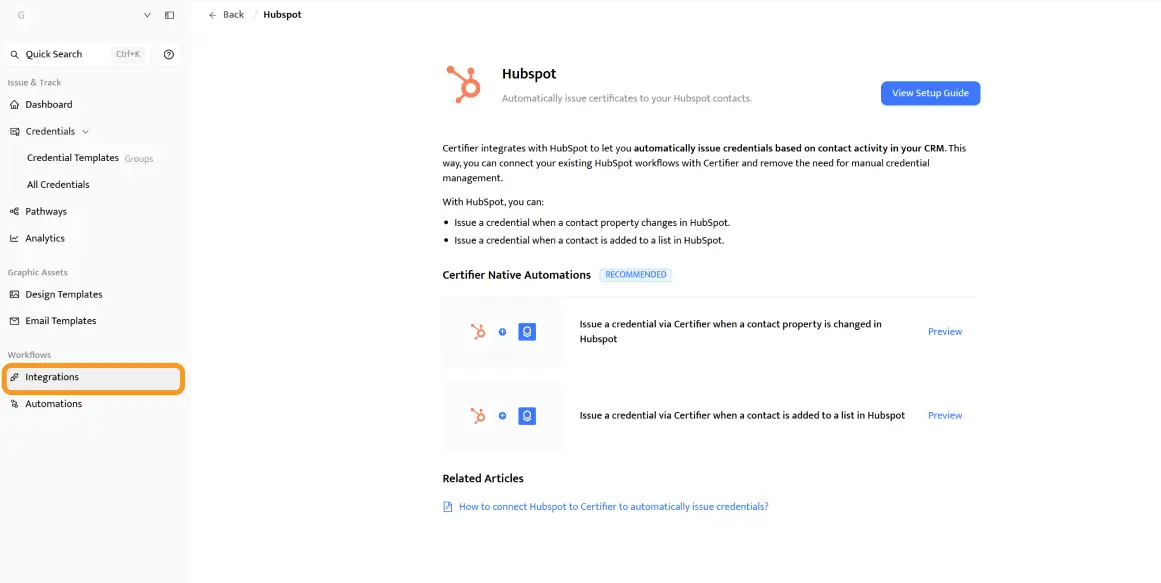The width and height of the screenshot is (1161, 583).
Task: Open the help question mark icon
Action: pyautogui.click(x=169, y=54)
